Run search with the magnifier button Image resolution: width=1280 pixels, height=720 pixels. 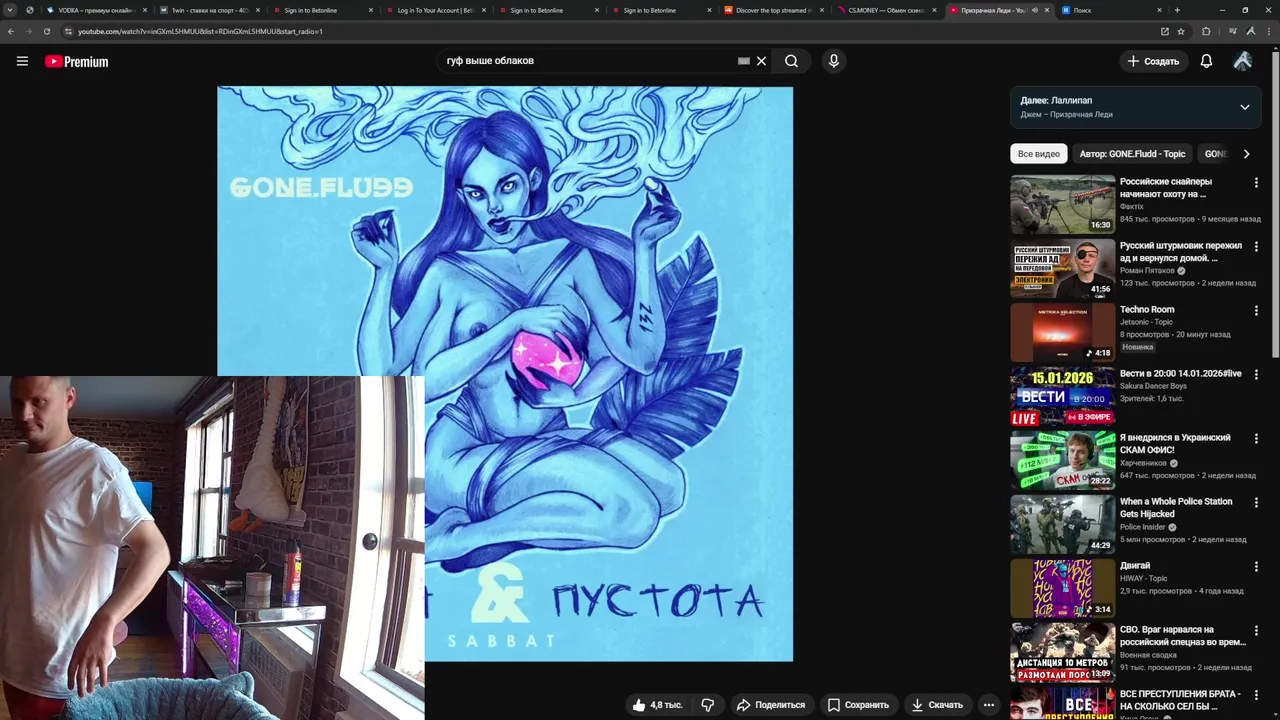(x=791, y=61)
